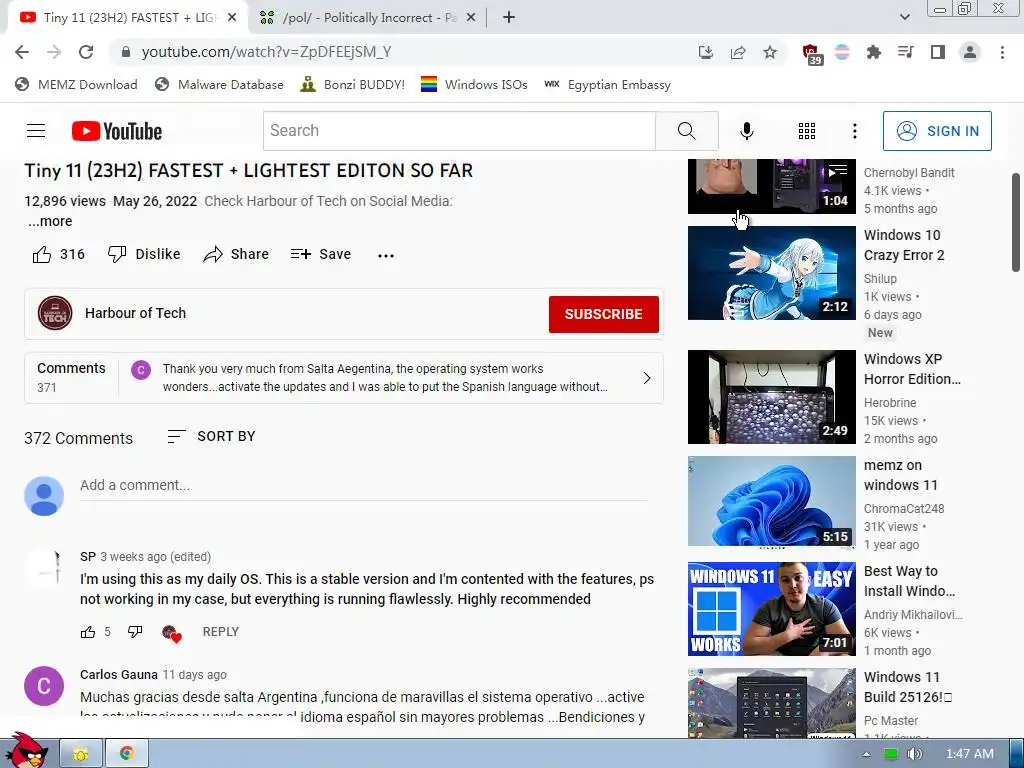The image size is (1024, 768).
Task: Save the video to a playlist
Action: 321,254
